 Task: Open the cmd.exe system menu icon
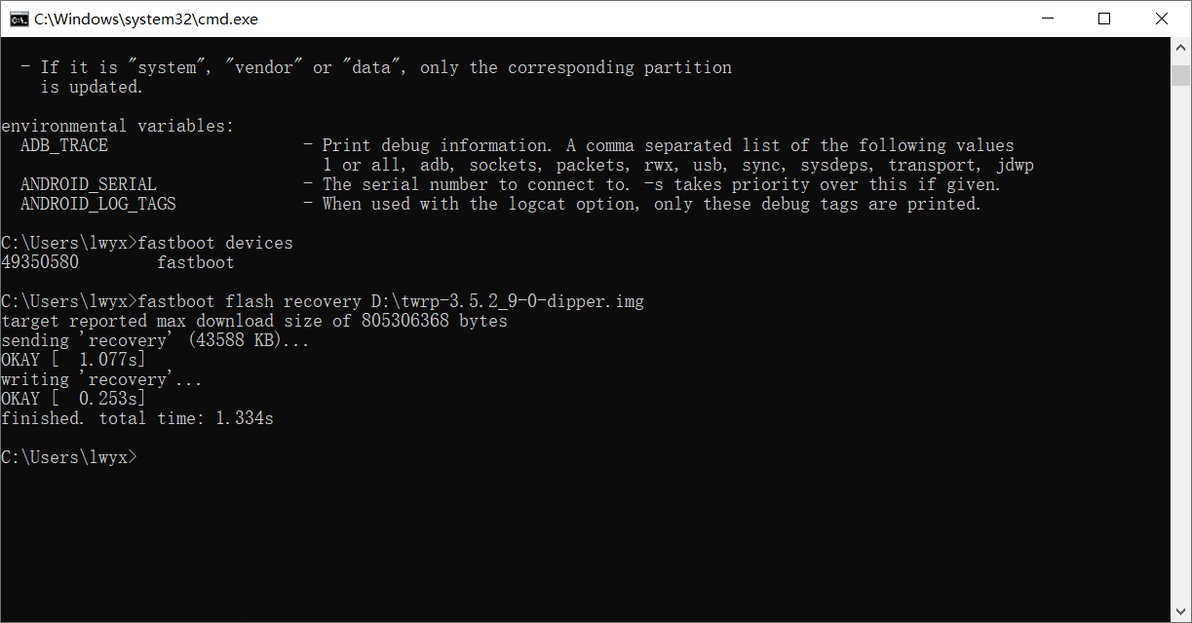(x=18, y=18)
